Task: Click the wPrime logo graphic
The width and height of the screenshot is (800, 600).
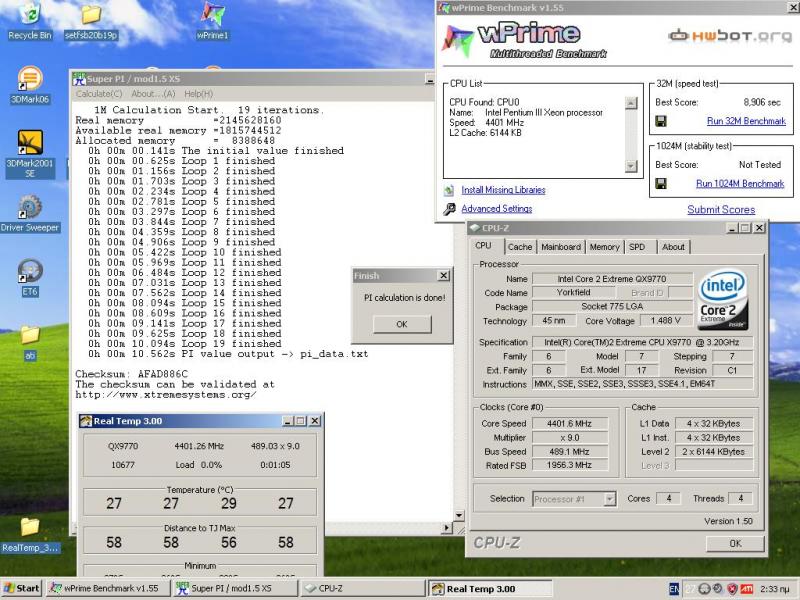Action: tap(526, 40)
